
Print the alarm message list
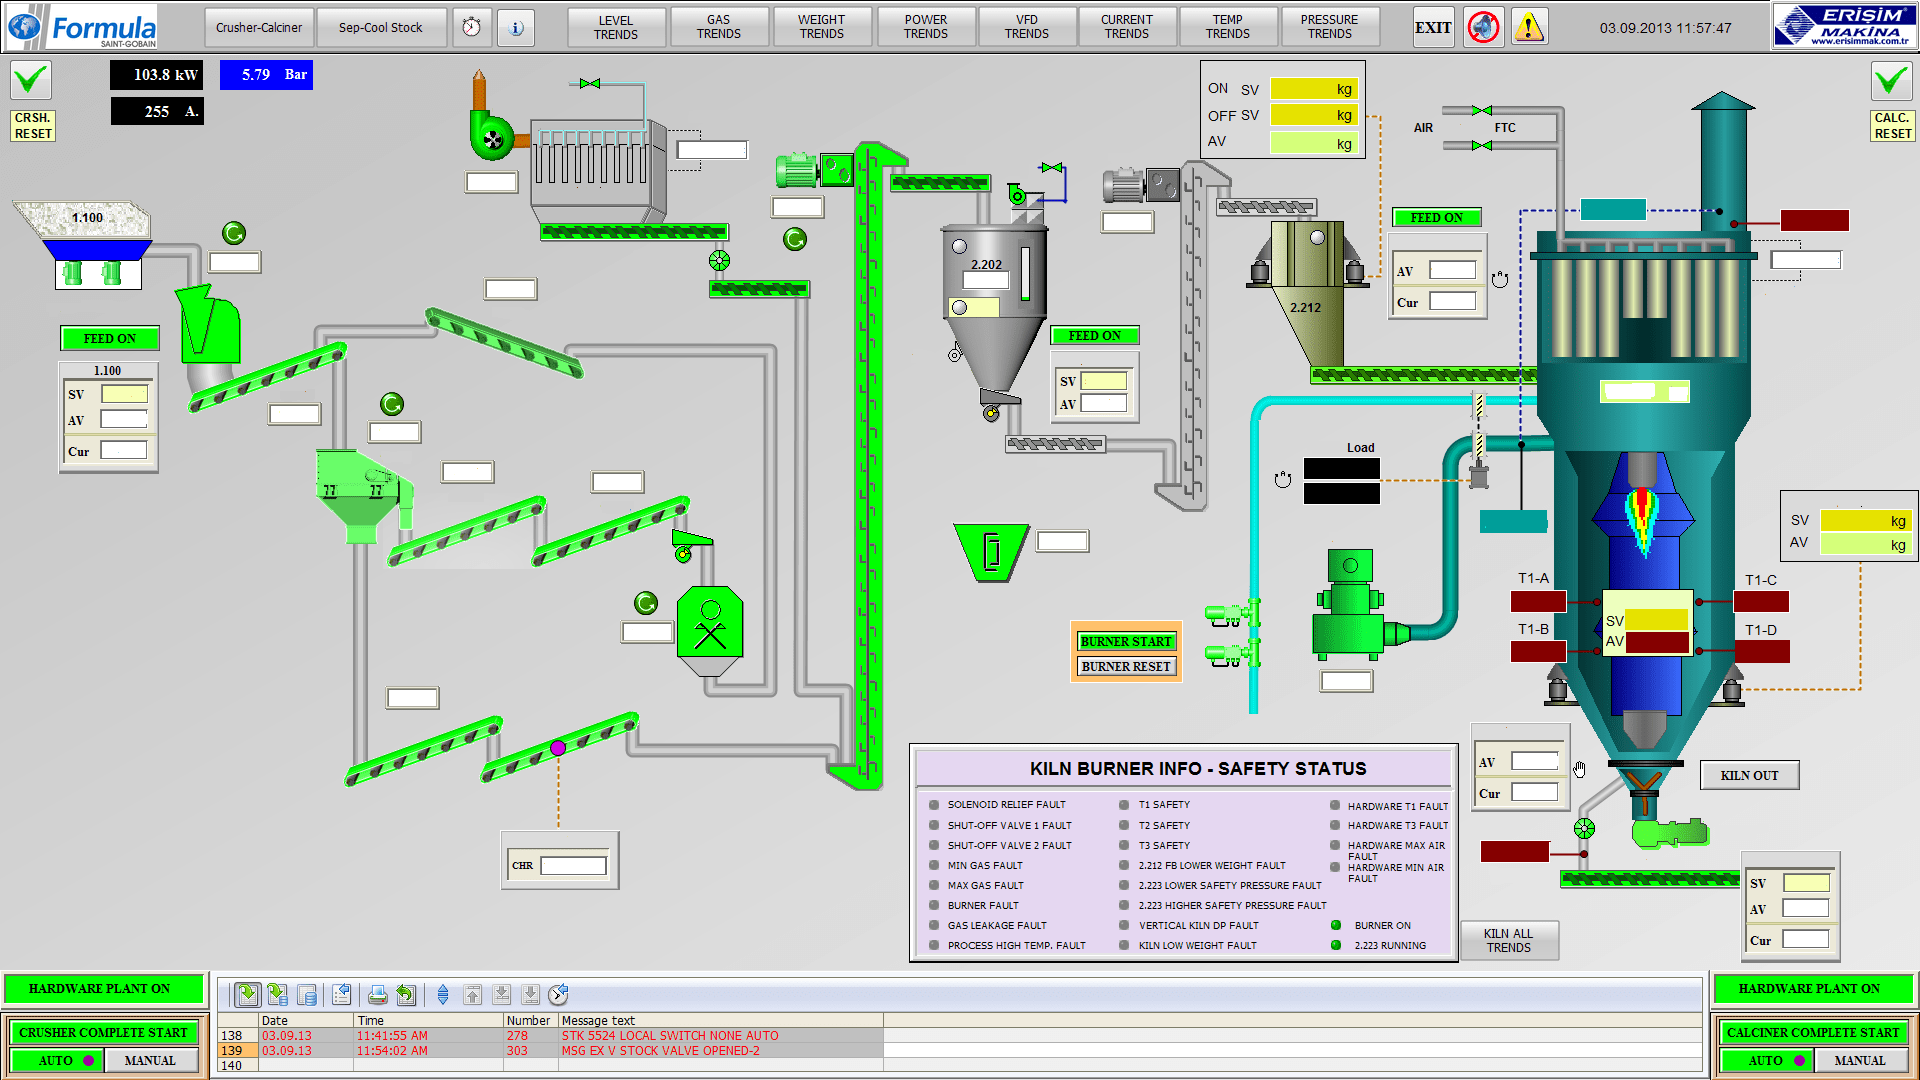click(377, 994)
